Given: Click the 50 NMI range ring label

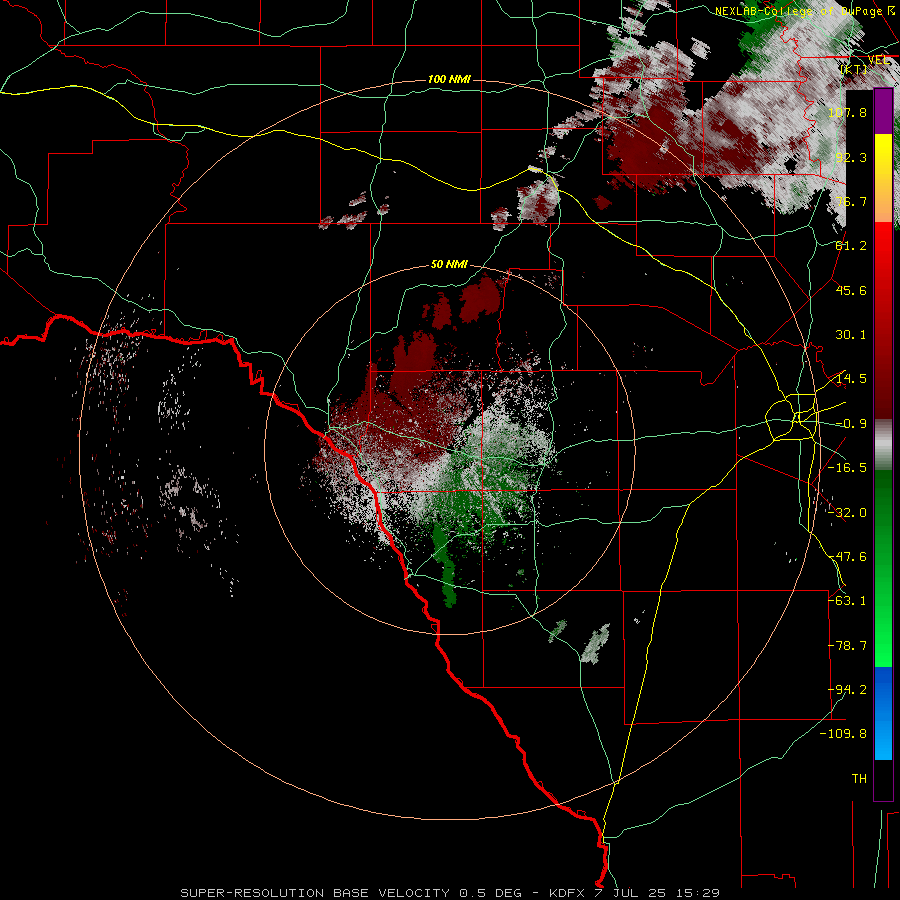Looking at the screenshot, I should click(x=449, y=265).
